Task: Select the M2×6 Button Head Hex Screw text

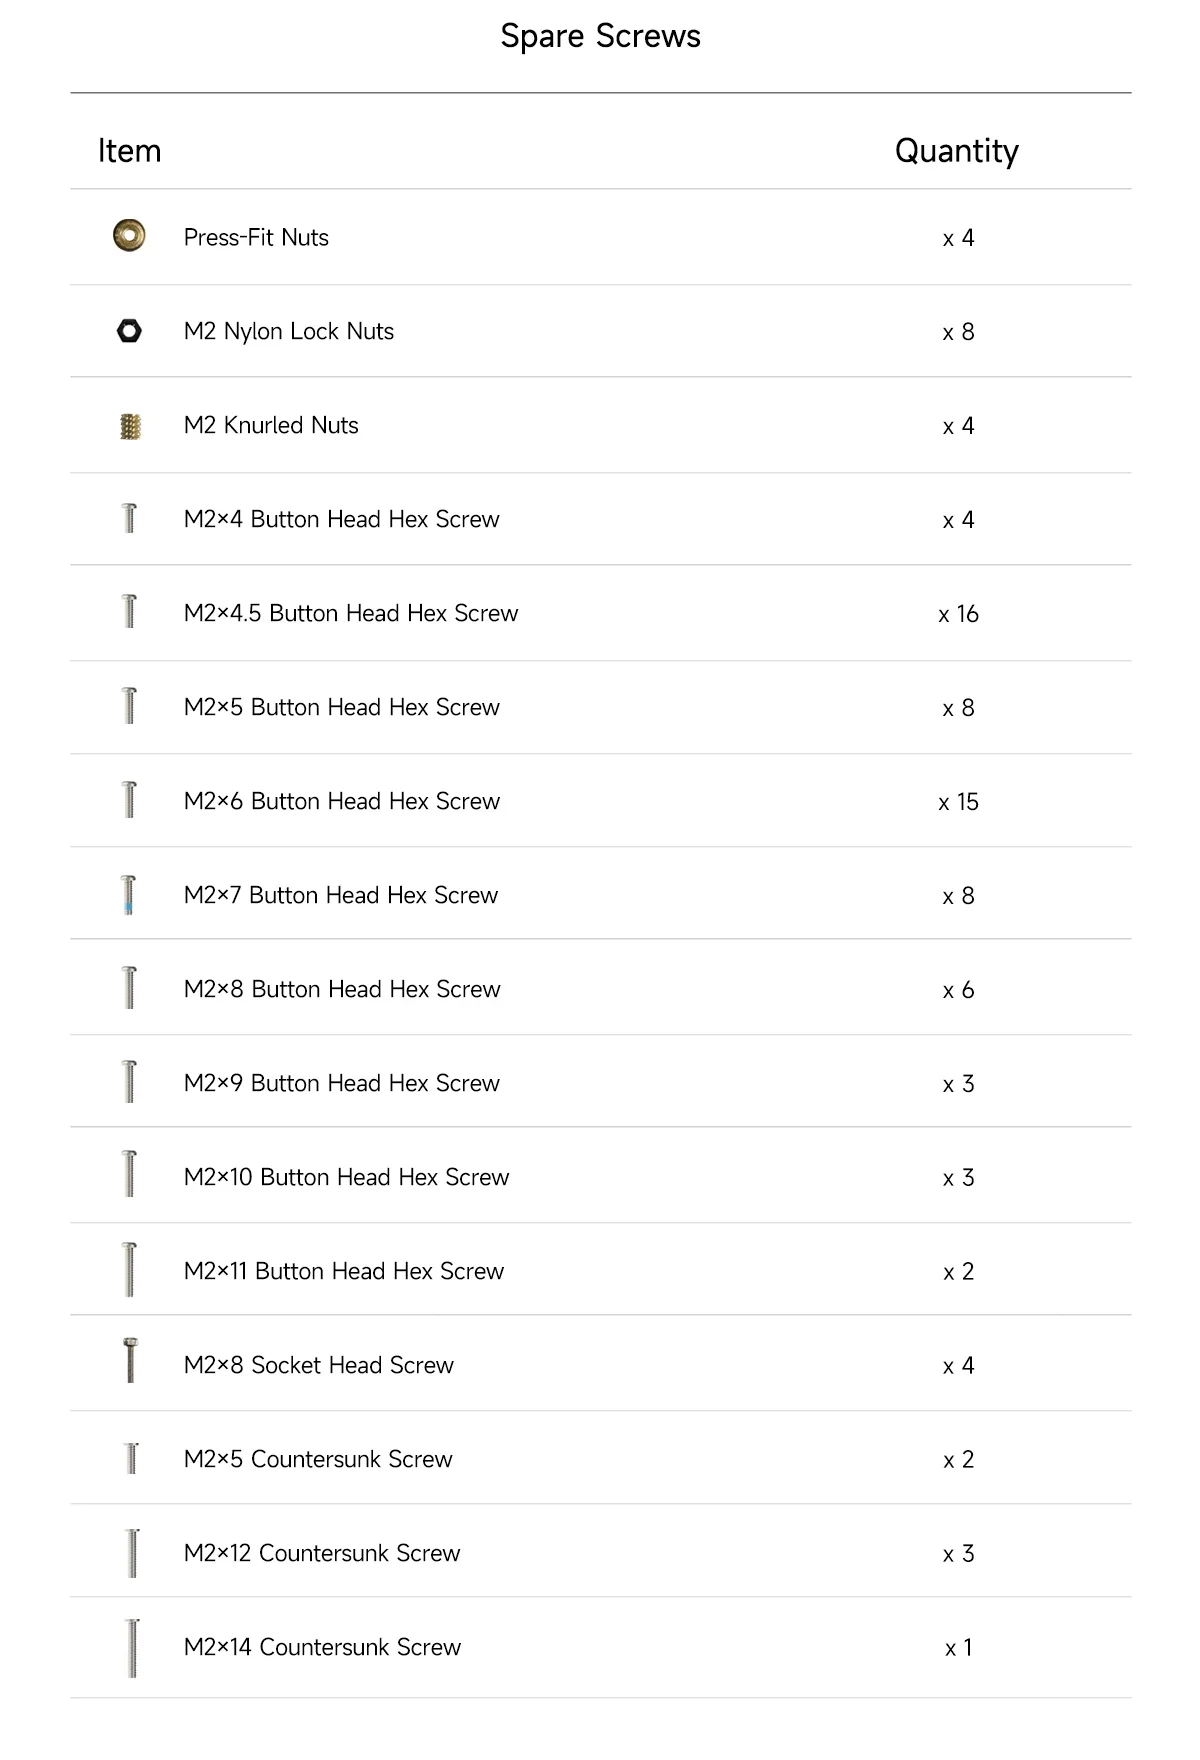Action: [x=342, y=801]
